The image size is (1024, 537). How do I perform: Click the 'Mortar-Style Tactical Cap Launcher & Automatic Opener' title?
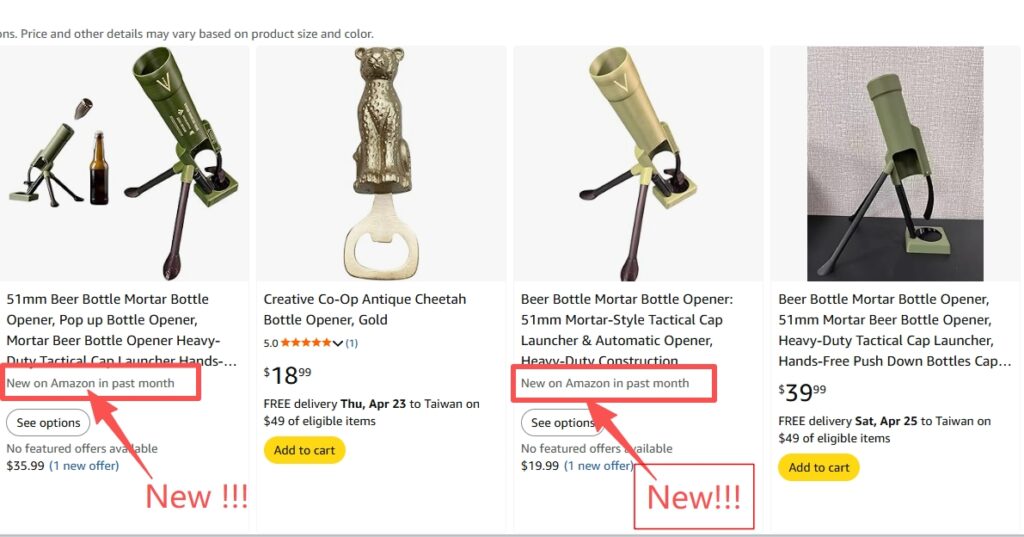[x=621, y=330]
